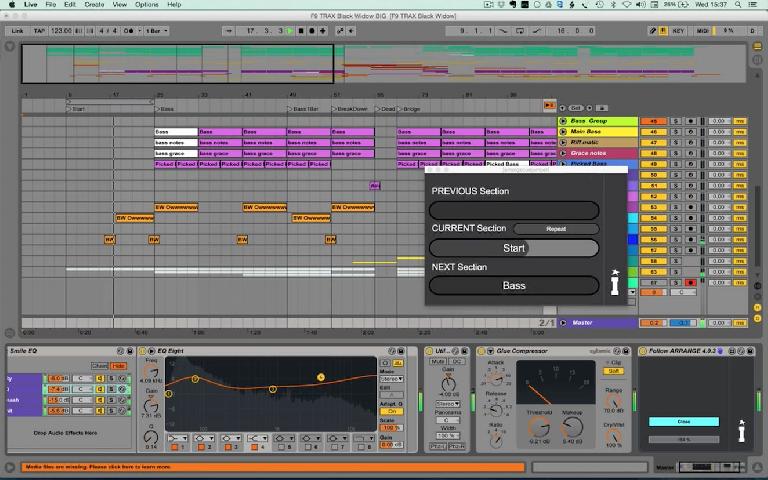Open the metronome settings dropdown arrow
The height and width of the screenshot is (480, 768).
[139, 30]
